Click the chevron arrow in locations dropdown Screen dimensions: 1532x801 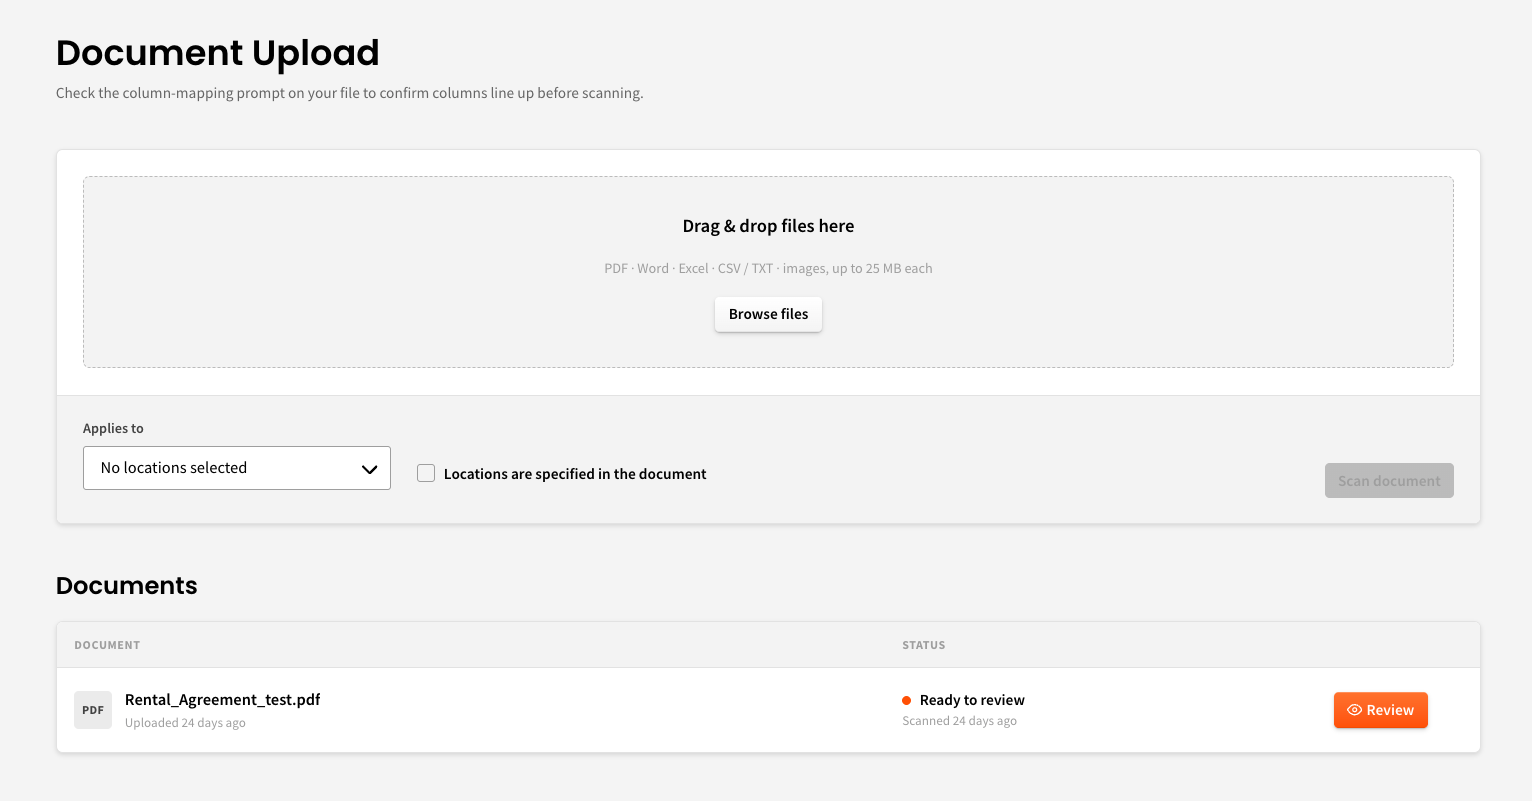[369, 469]
